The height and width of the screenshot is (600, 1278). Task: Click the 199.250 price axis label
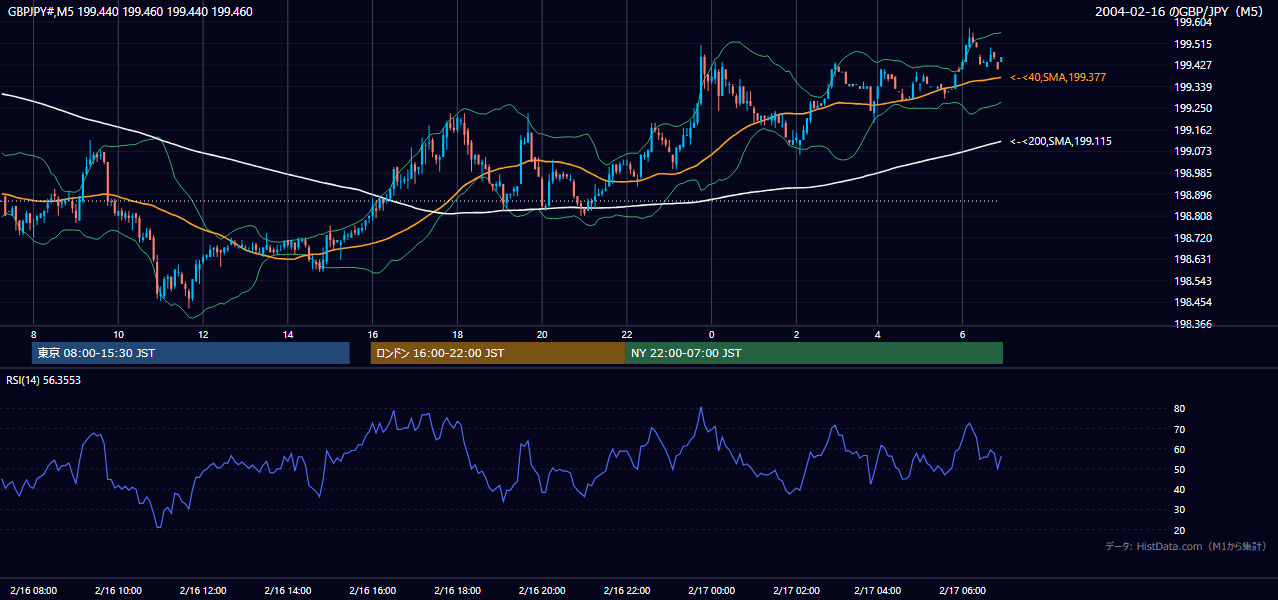pos(1192,108)
